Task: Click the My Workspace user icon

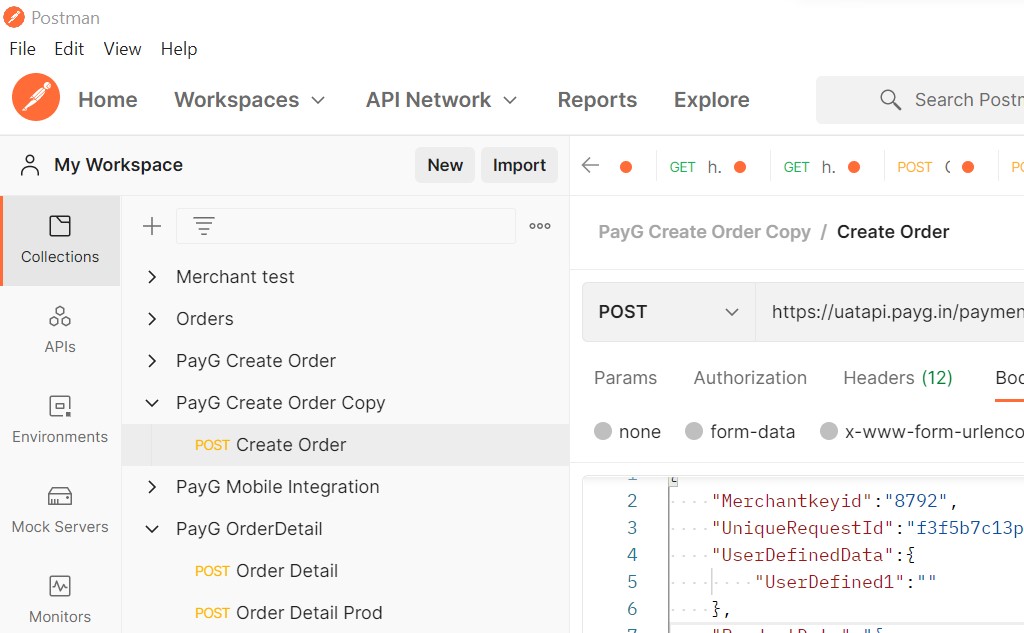Action: 30,165
